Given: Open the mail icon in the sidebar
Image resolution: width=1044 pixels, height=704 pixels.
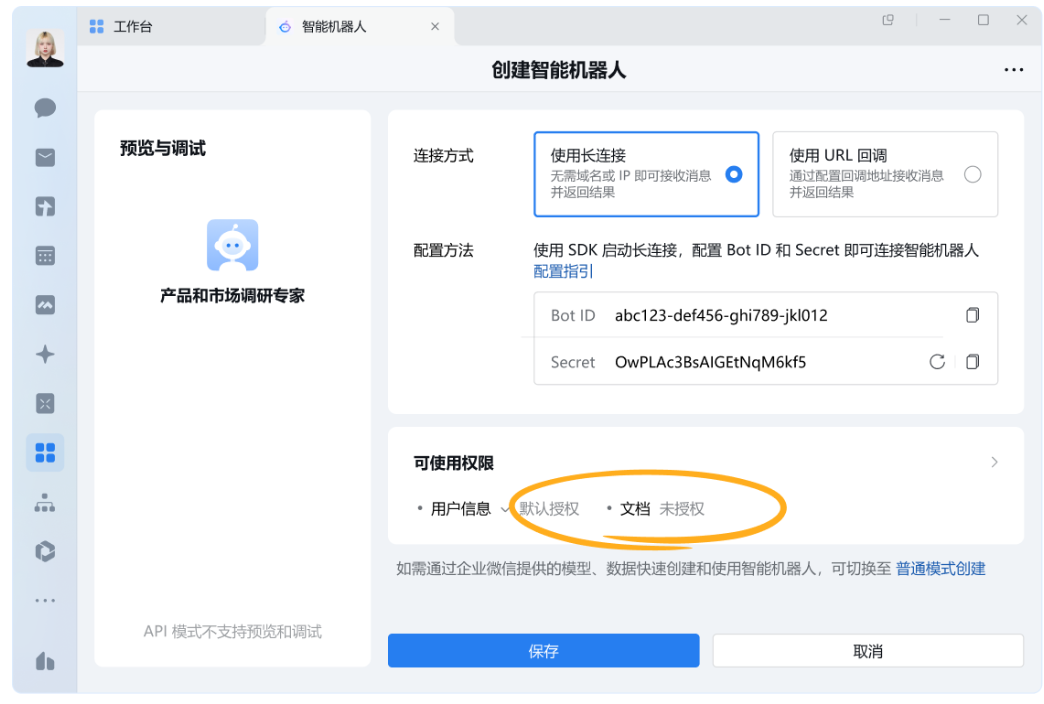Looking at the screenshot, I should click(44, 157).
